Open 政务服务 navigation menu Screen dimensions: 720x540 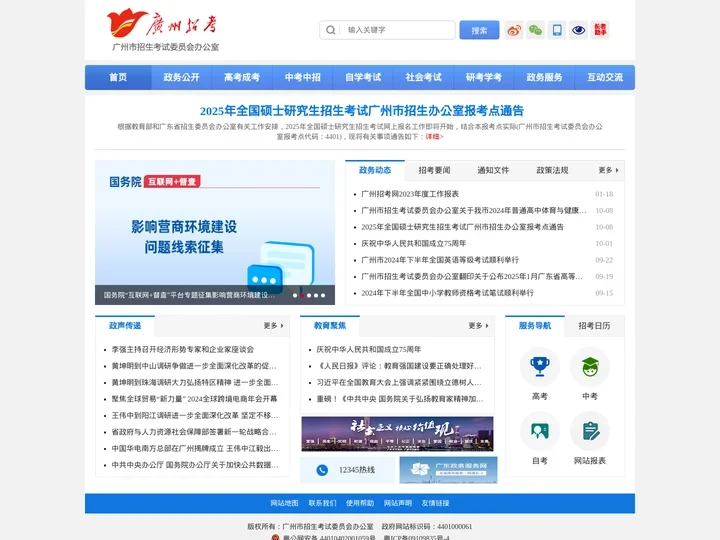(544, 77)
